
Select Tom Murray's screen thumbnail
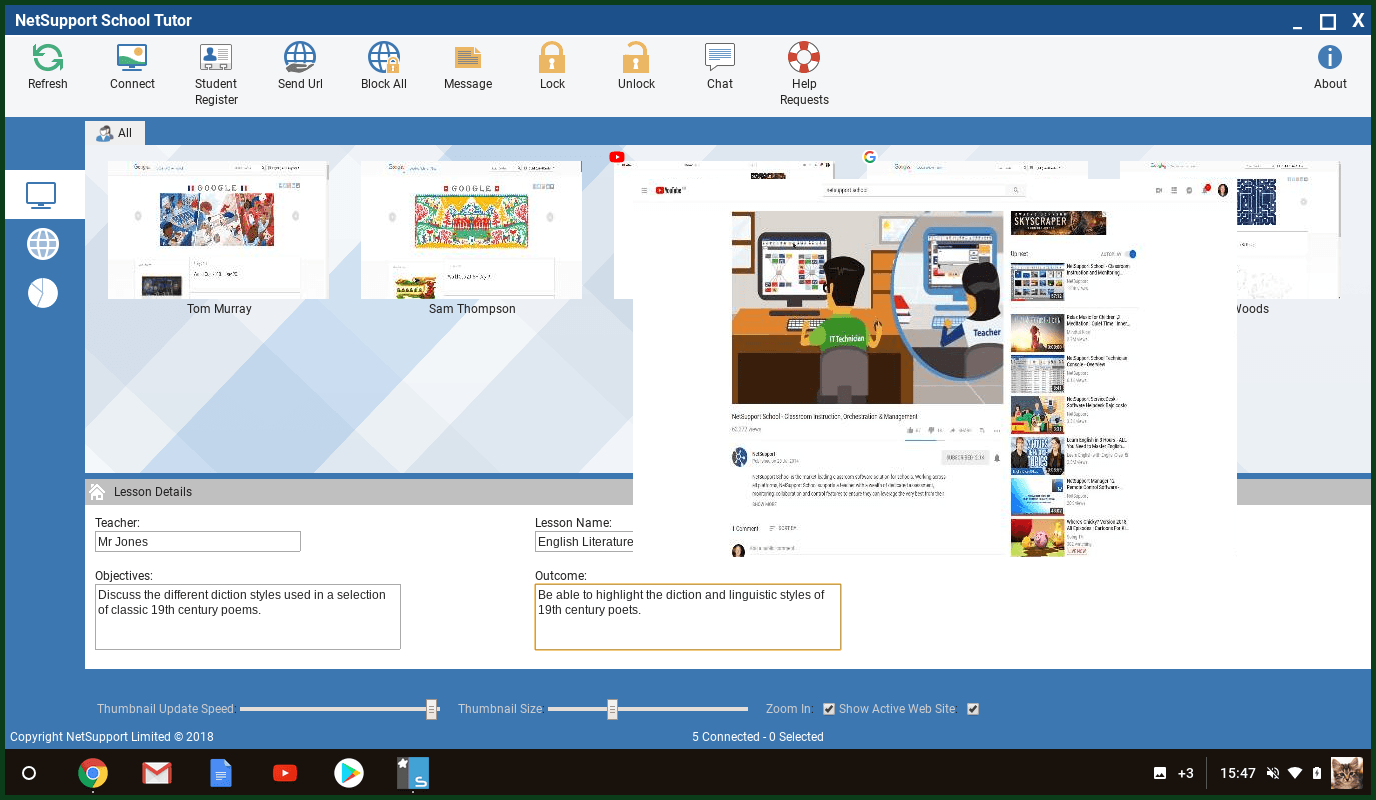(x=218, y=230)
